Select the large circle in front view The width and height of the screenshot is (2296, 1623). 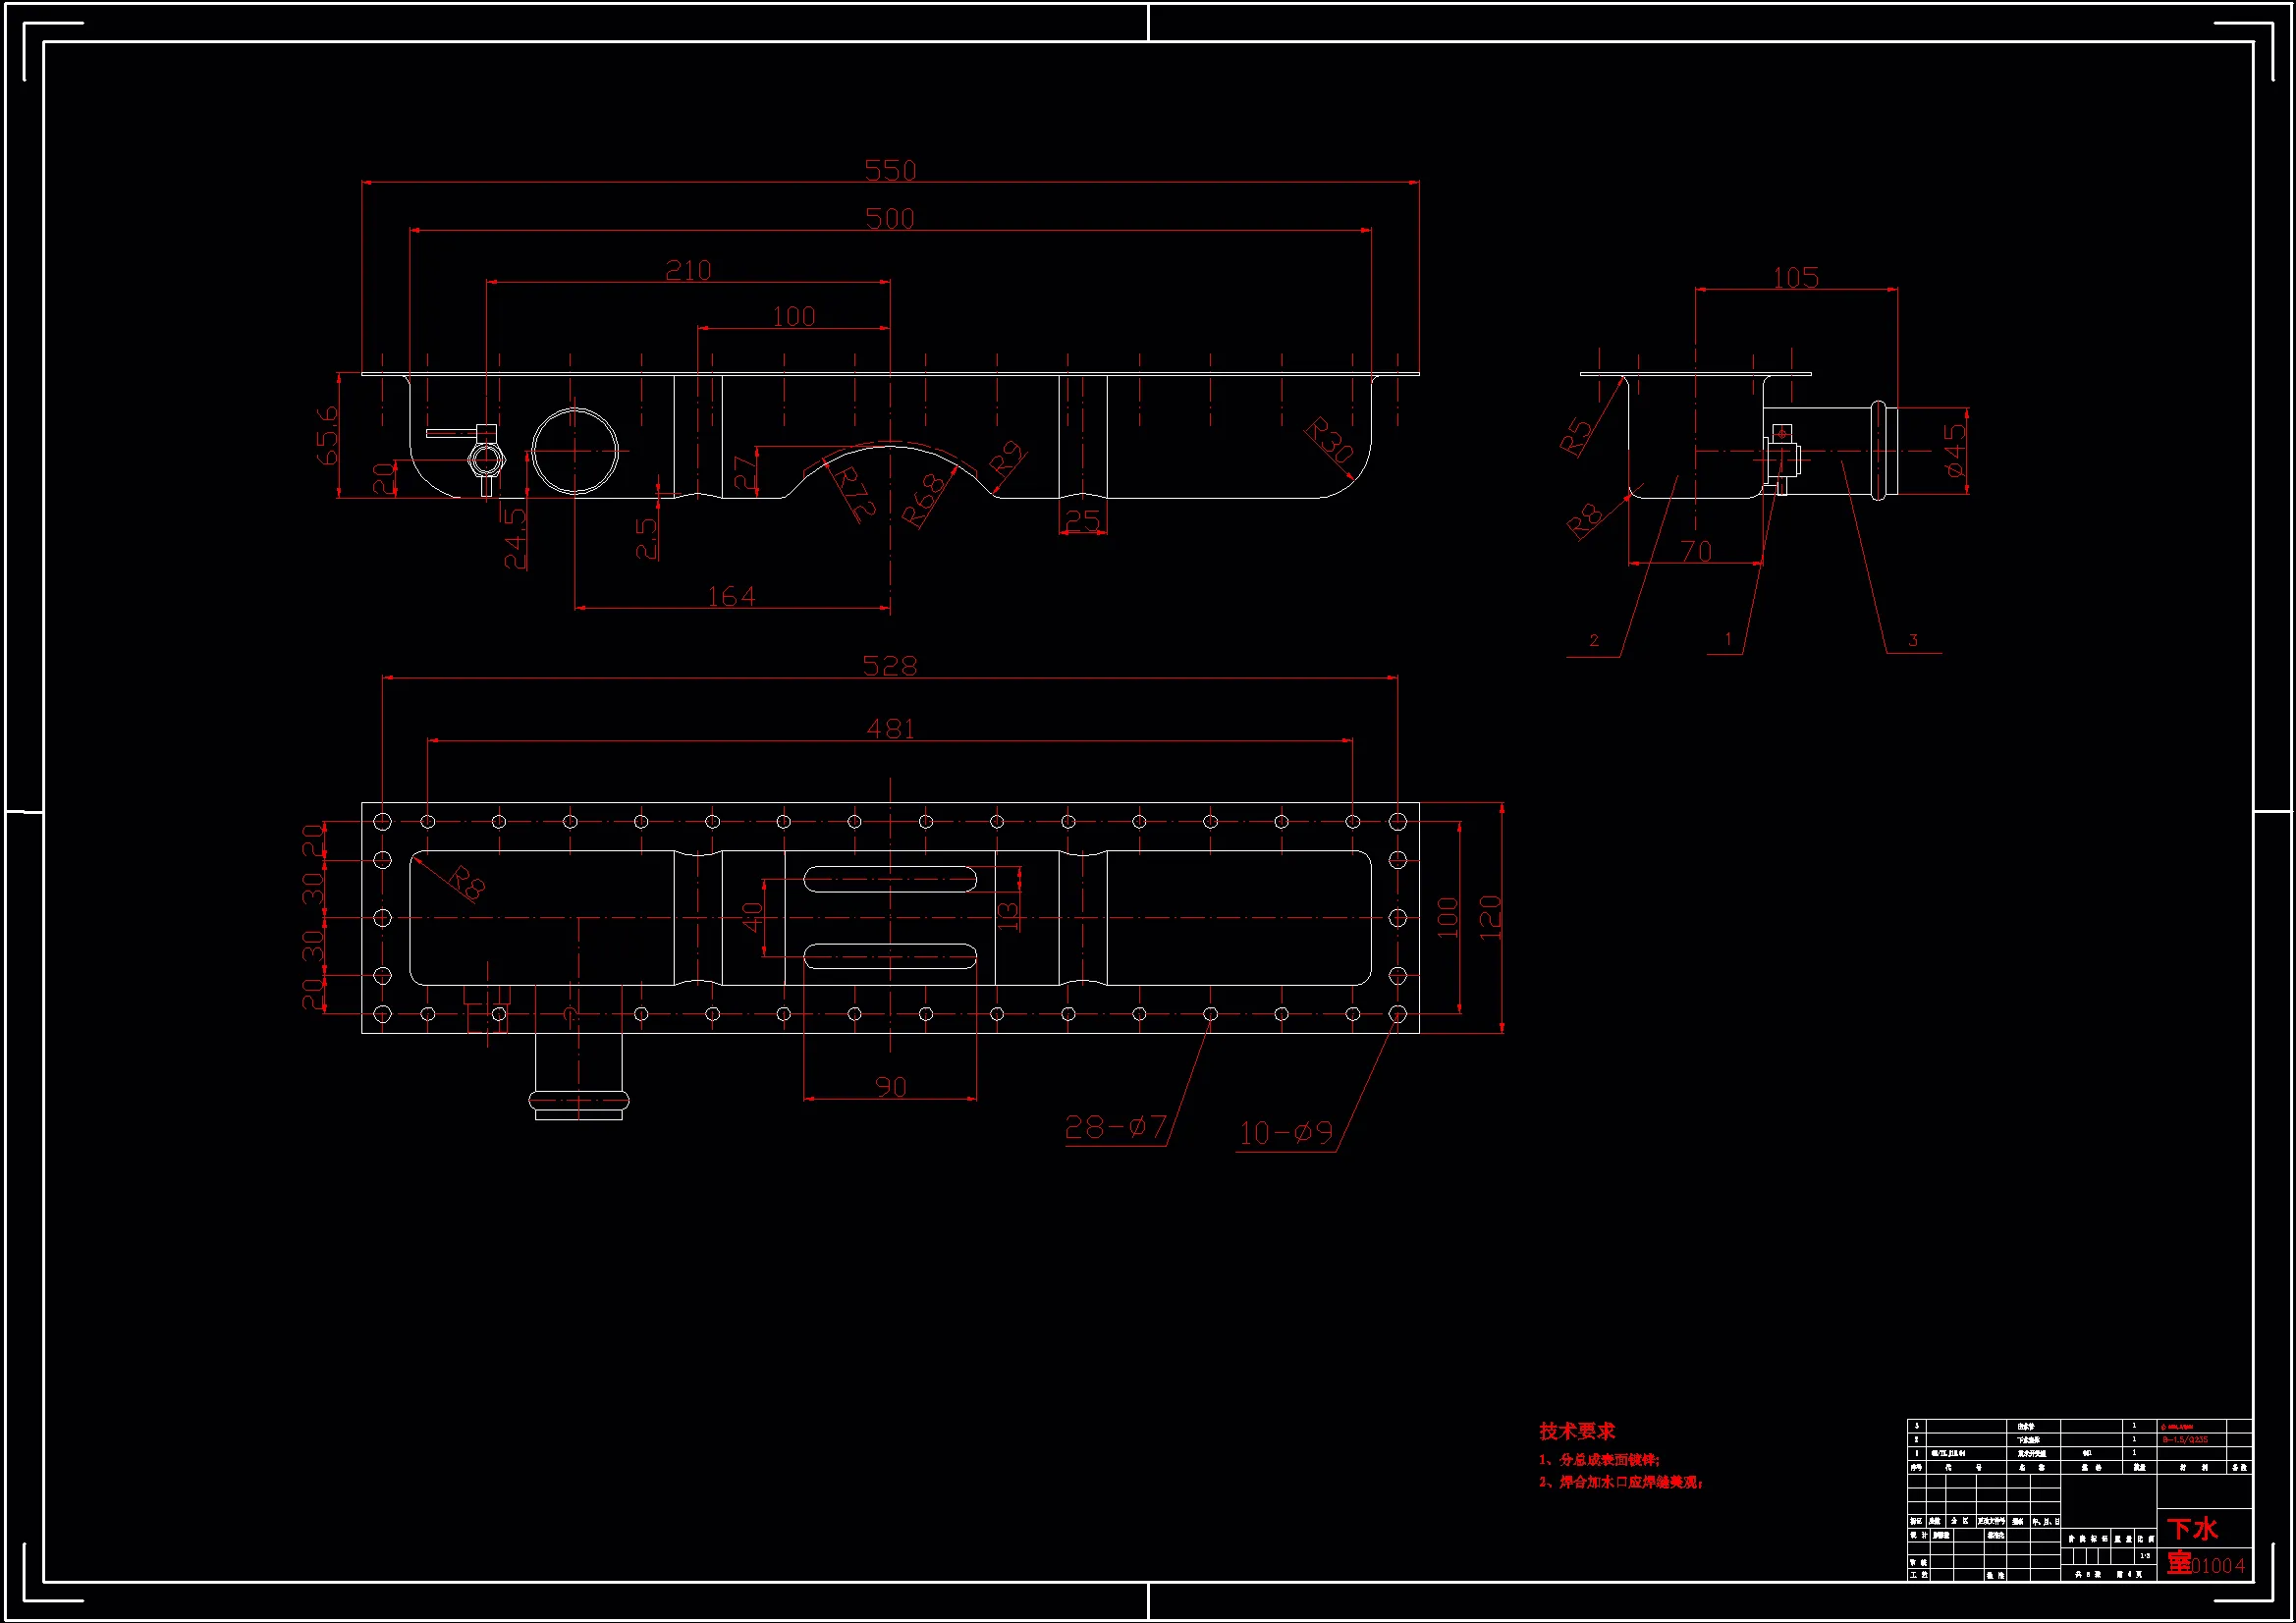[575, 451]
